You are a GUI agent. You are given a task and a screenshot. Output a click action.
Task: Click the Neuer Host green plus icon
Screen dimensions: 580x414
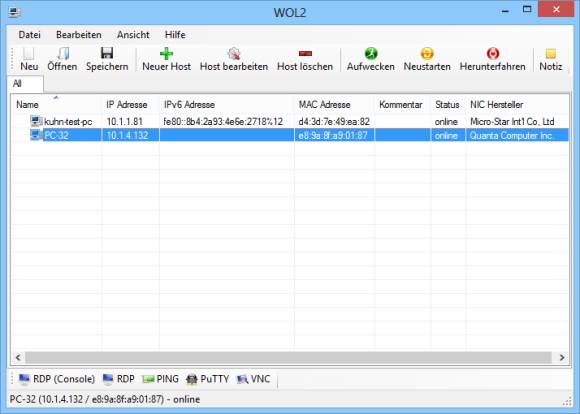pyautogui.click(x=166, y=54)
